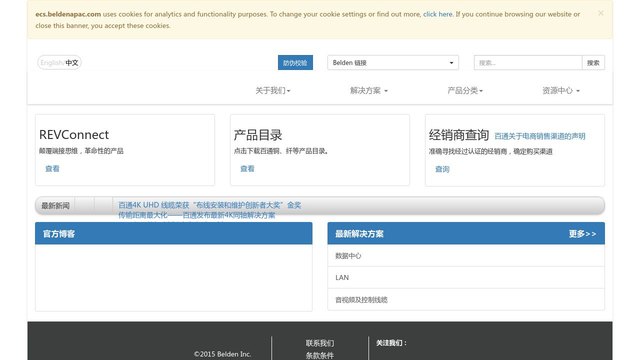This screenshot has height=360, width=640.
Task: Click the 最新新闻 label
Action: click(55, 205)
